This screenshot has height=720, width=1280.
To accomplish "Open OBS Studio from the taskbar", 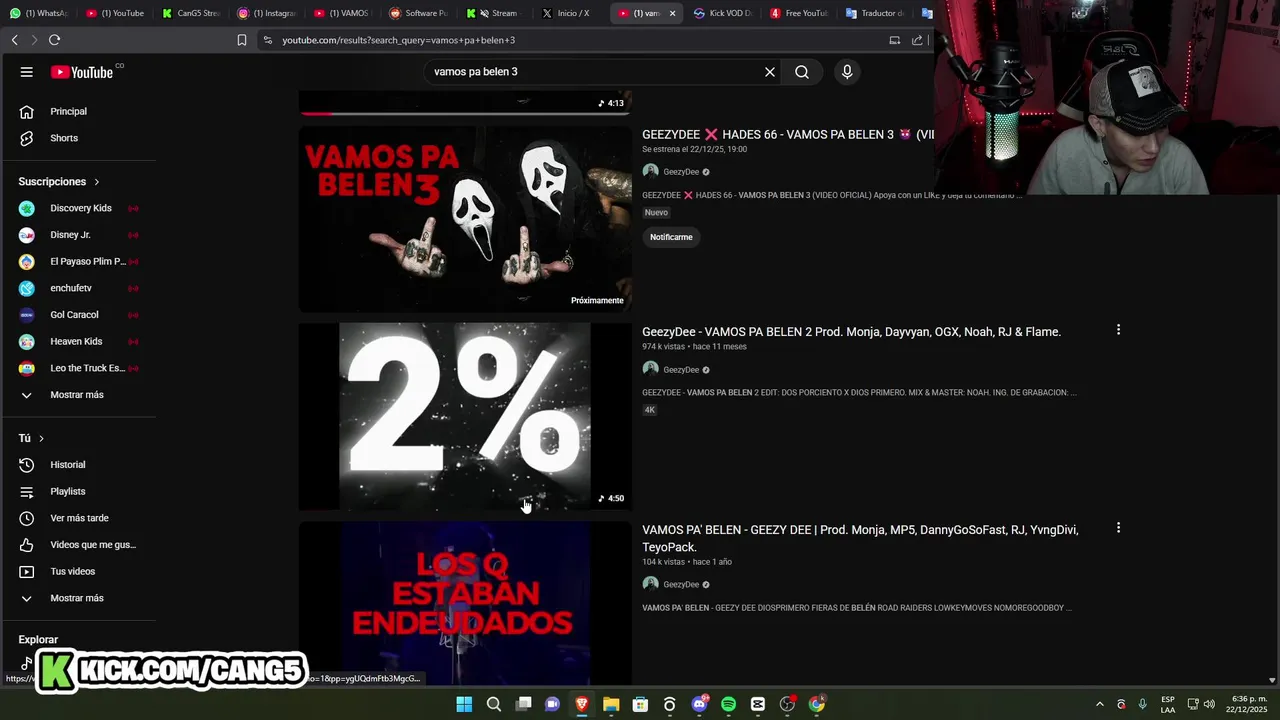I will click(x=787, y=704).
